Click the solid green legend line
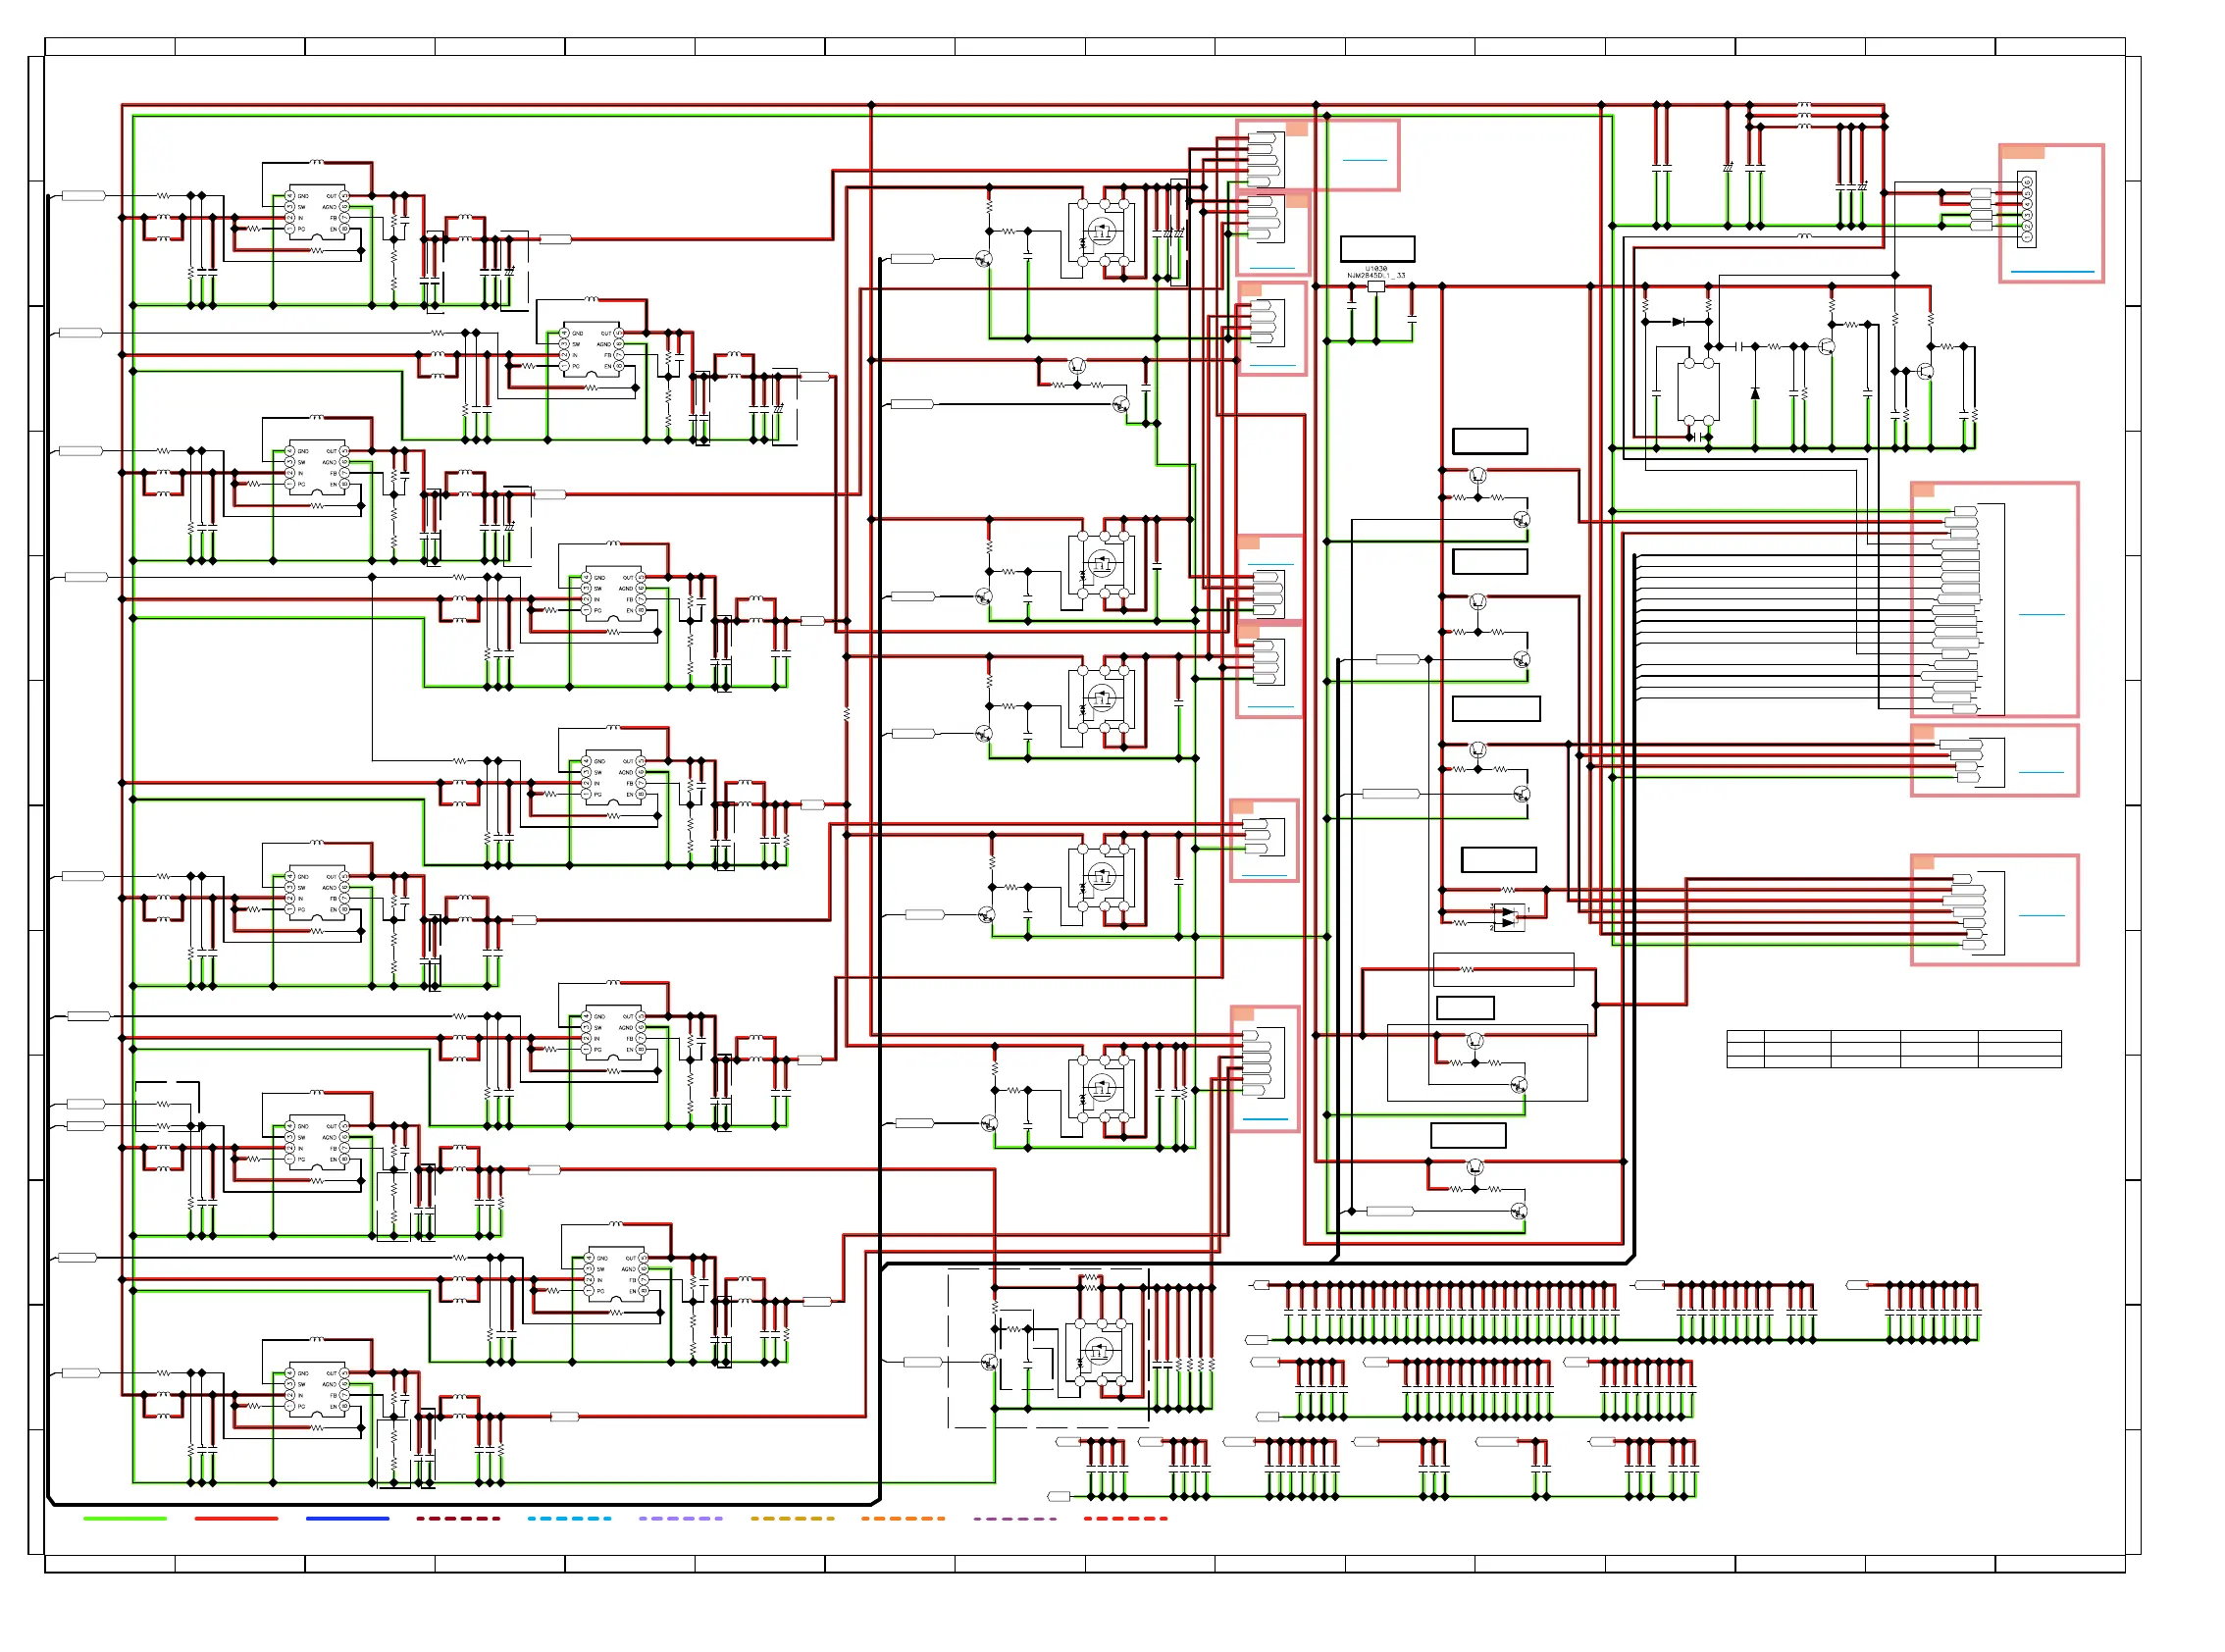 (125, 1518)
